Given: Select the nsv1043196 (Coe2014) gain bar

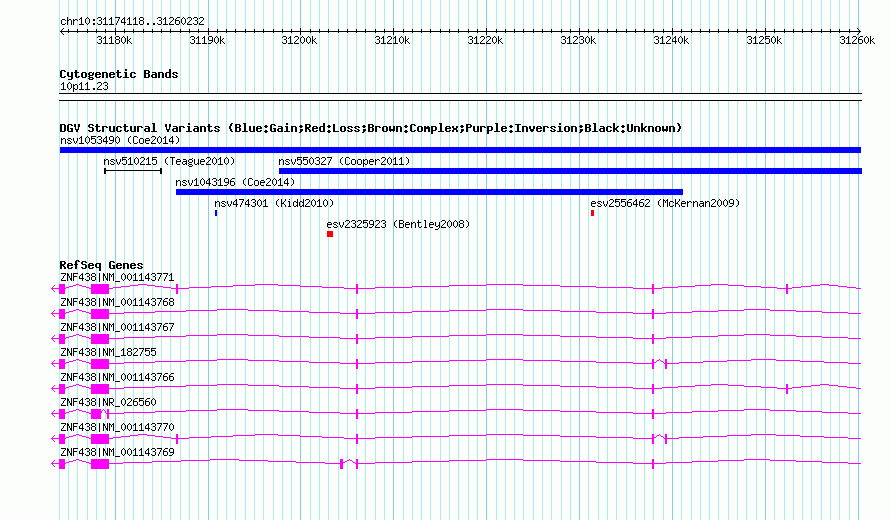Looking at the screenshot, I should [x=429, y=192].
